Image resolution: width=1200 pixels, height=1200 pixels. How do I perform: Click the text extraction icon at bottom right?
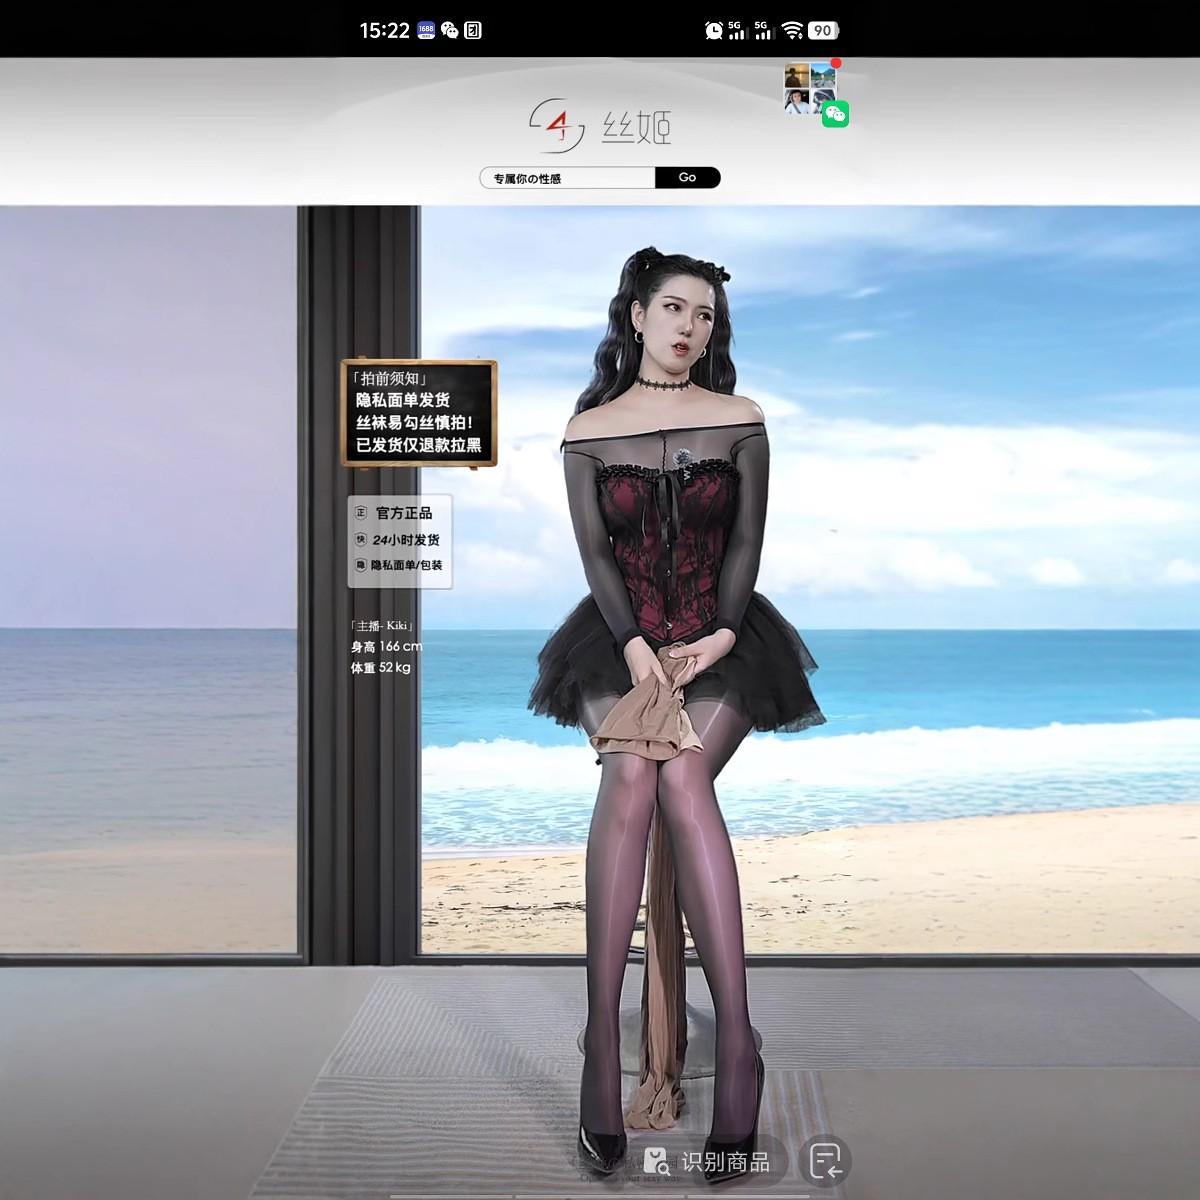tap(825, 1162)
